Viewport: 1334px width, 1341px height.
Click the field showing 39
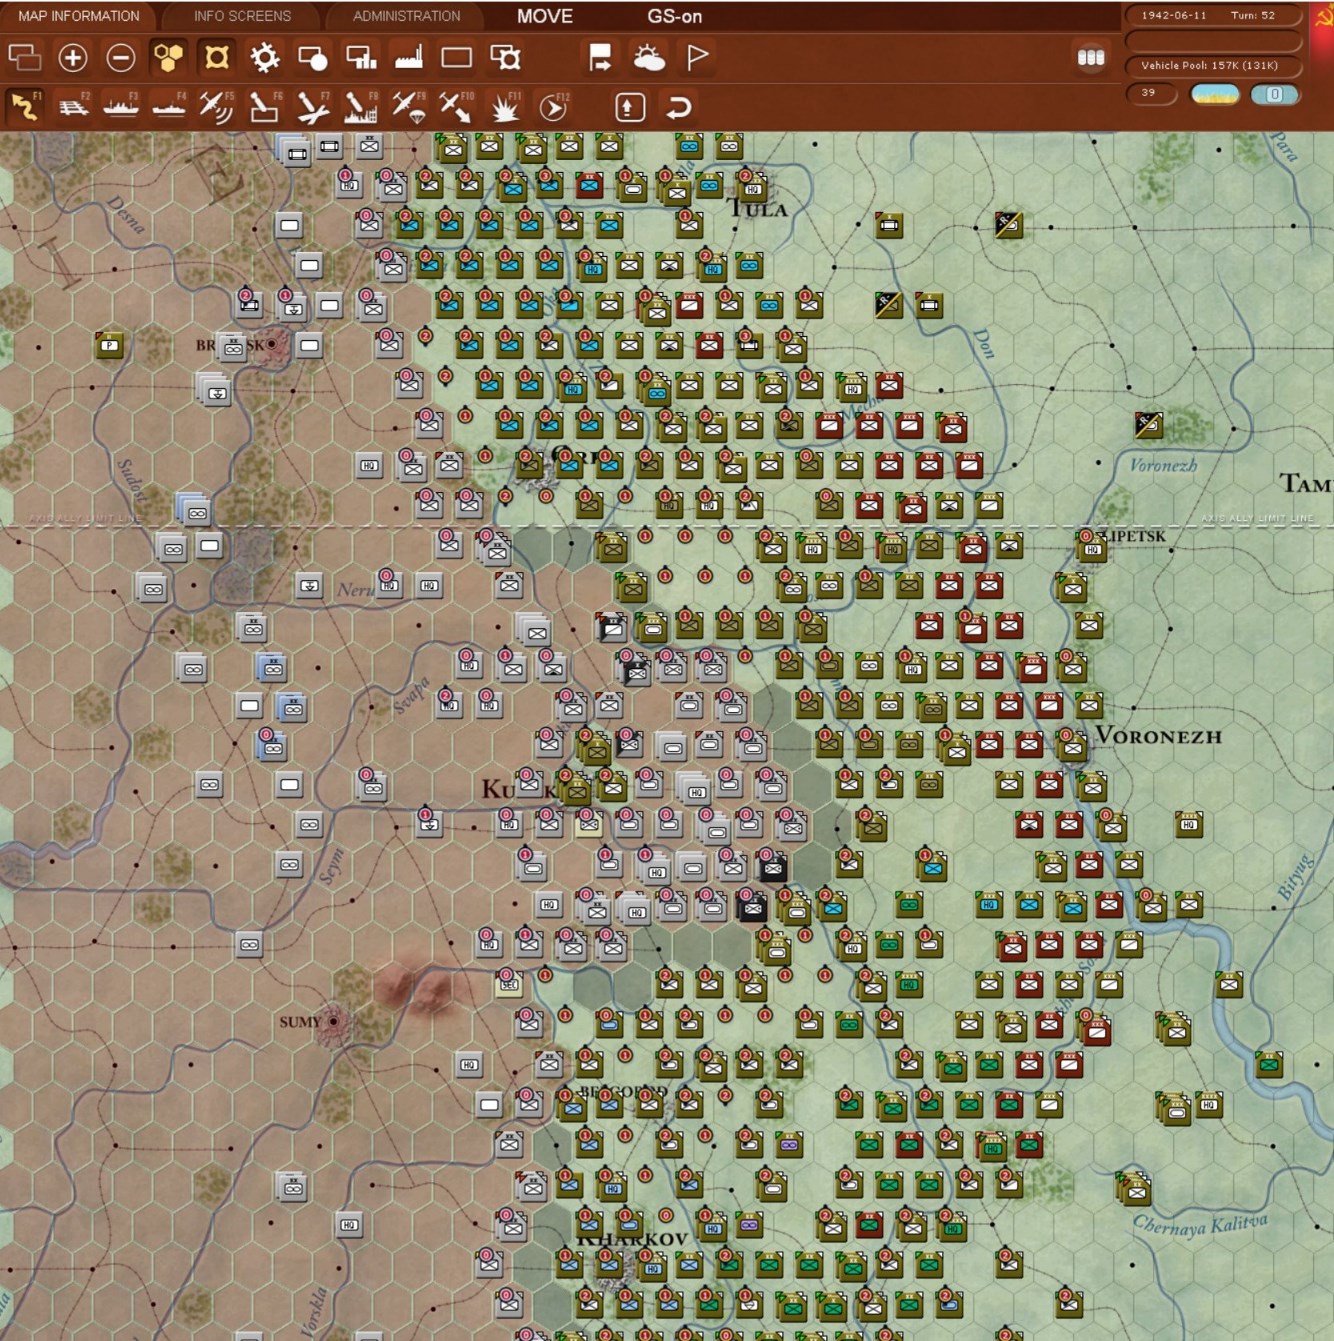tap(1151, 93)
